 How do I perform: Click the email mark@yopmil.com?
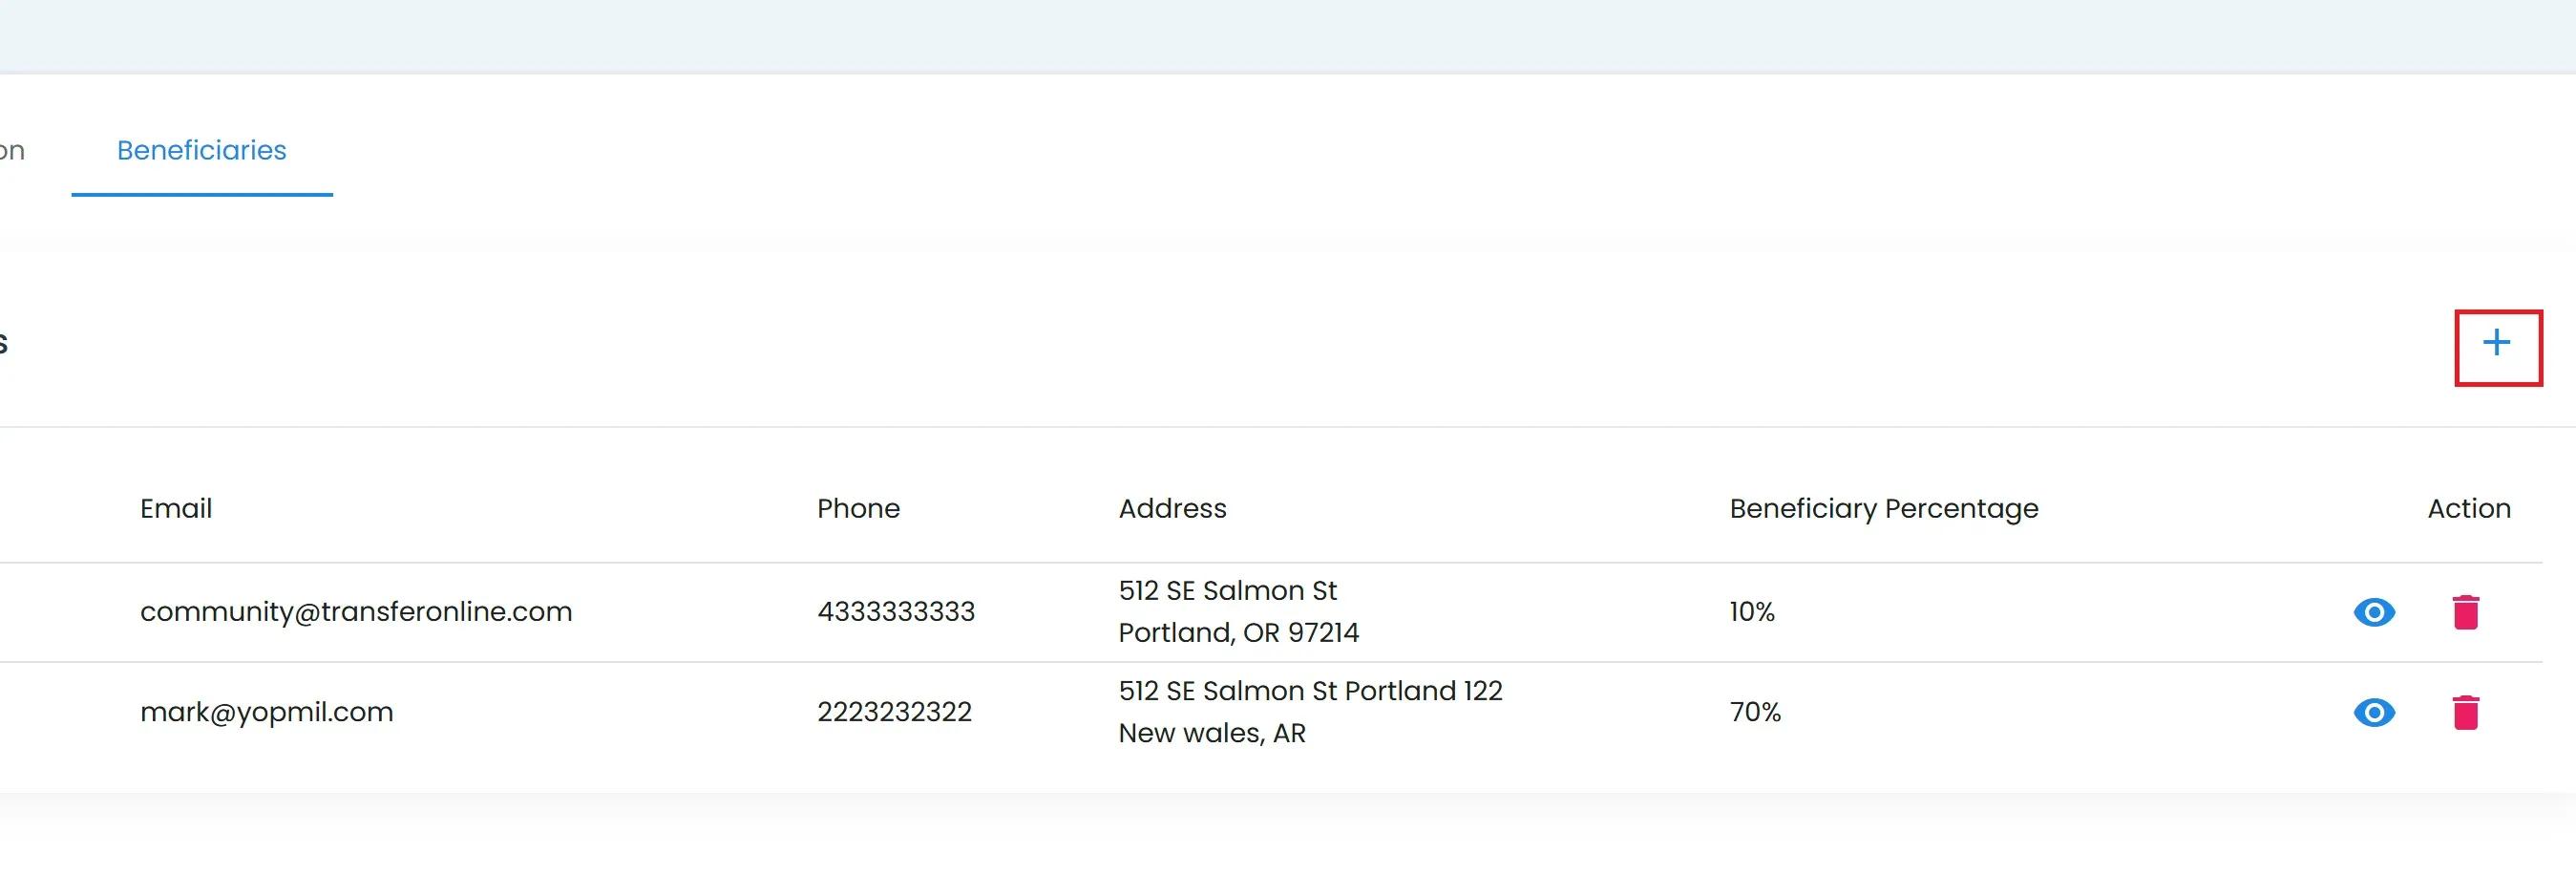click(266, 712)
